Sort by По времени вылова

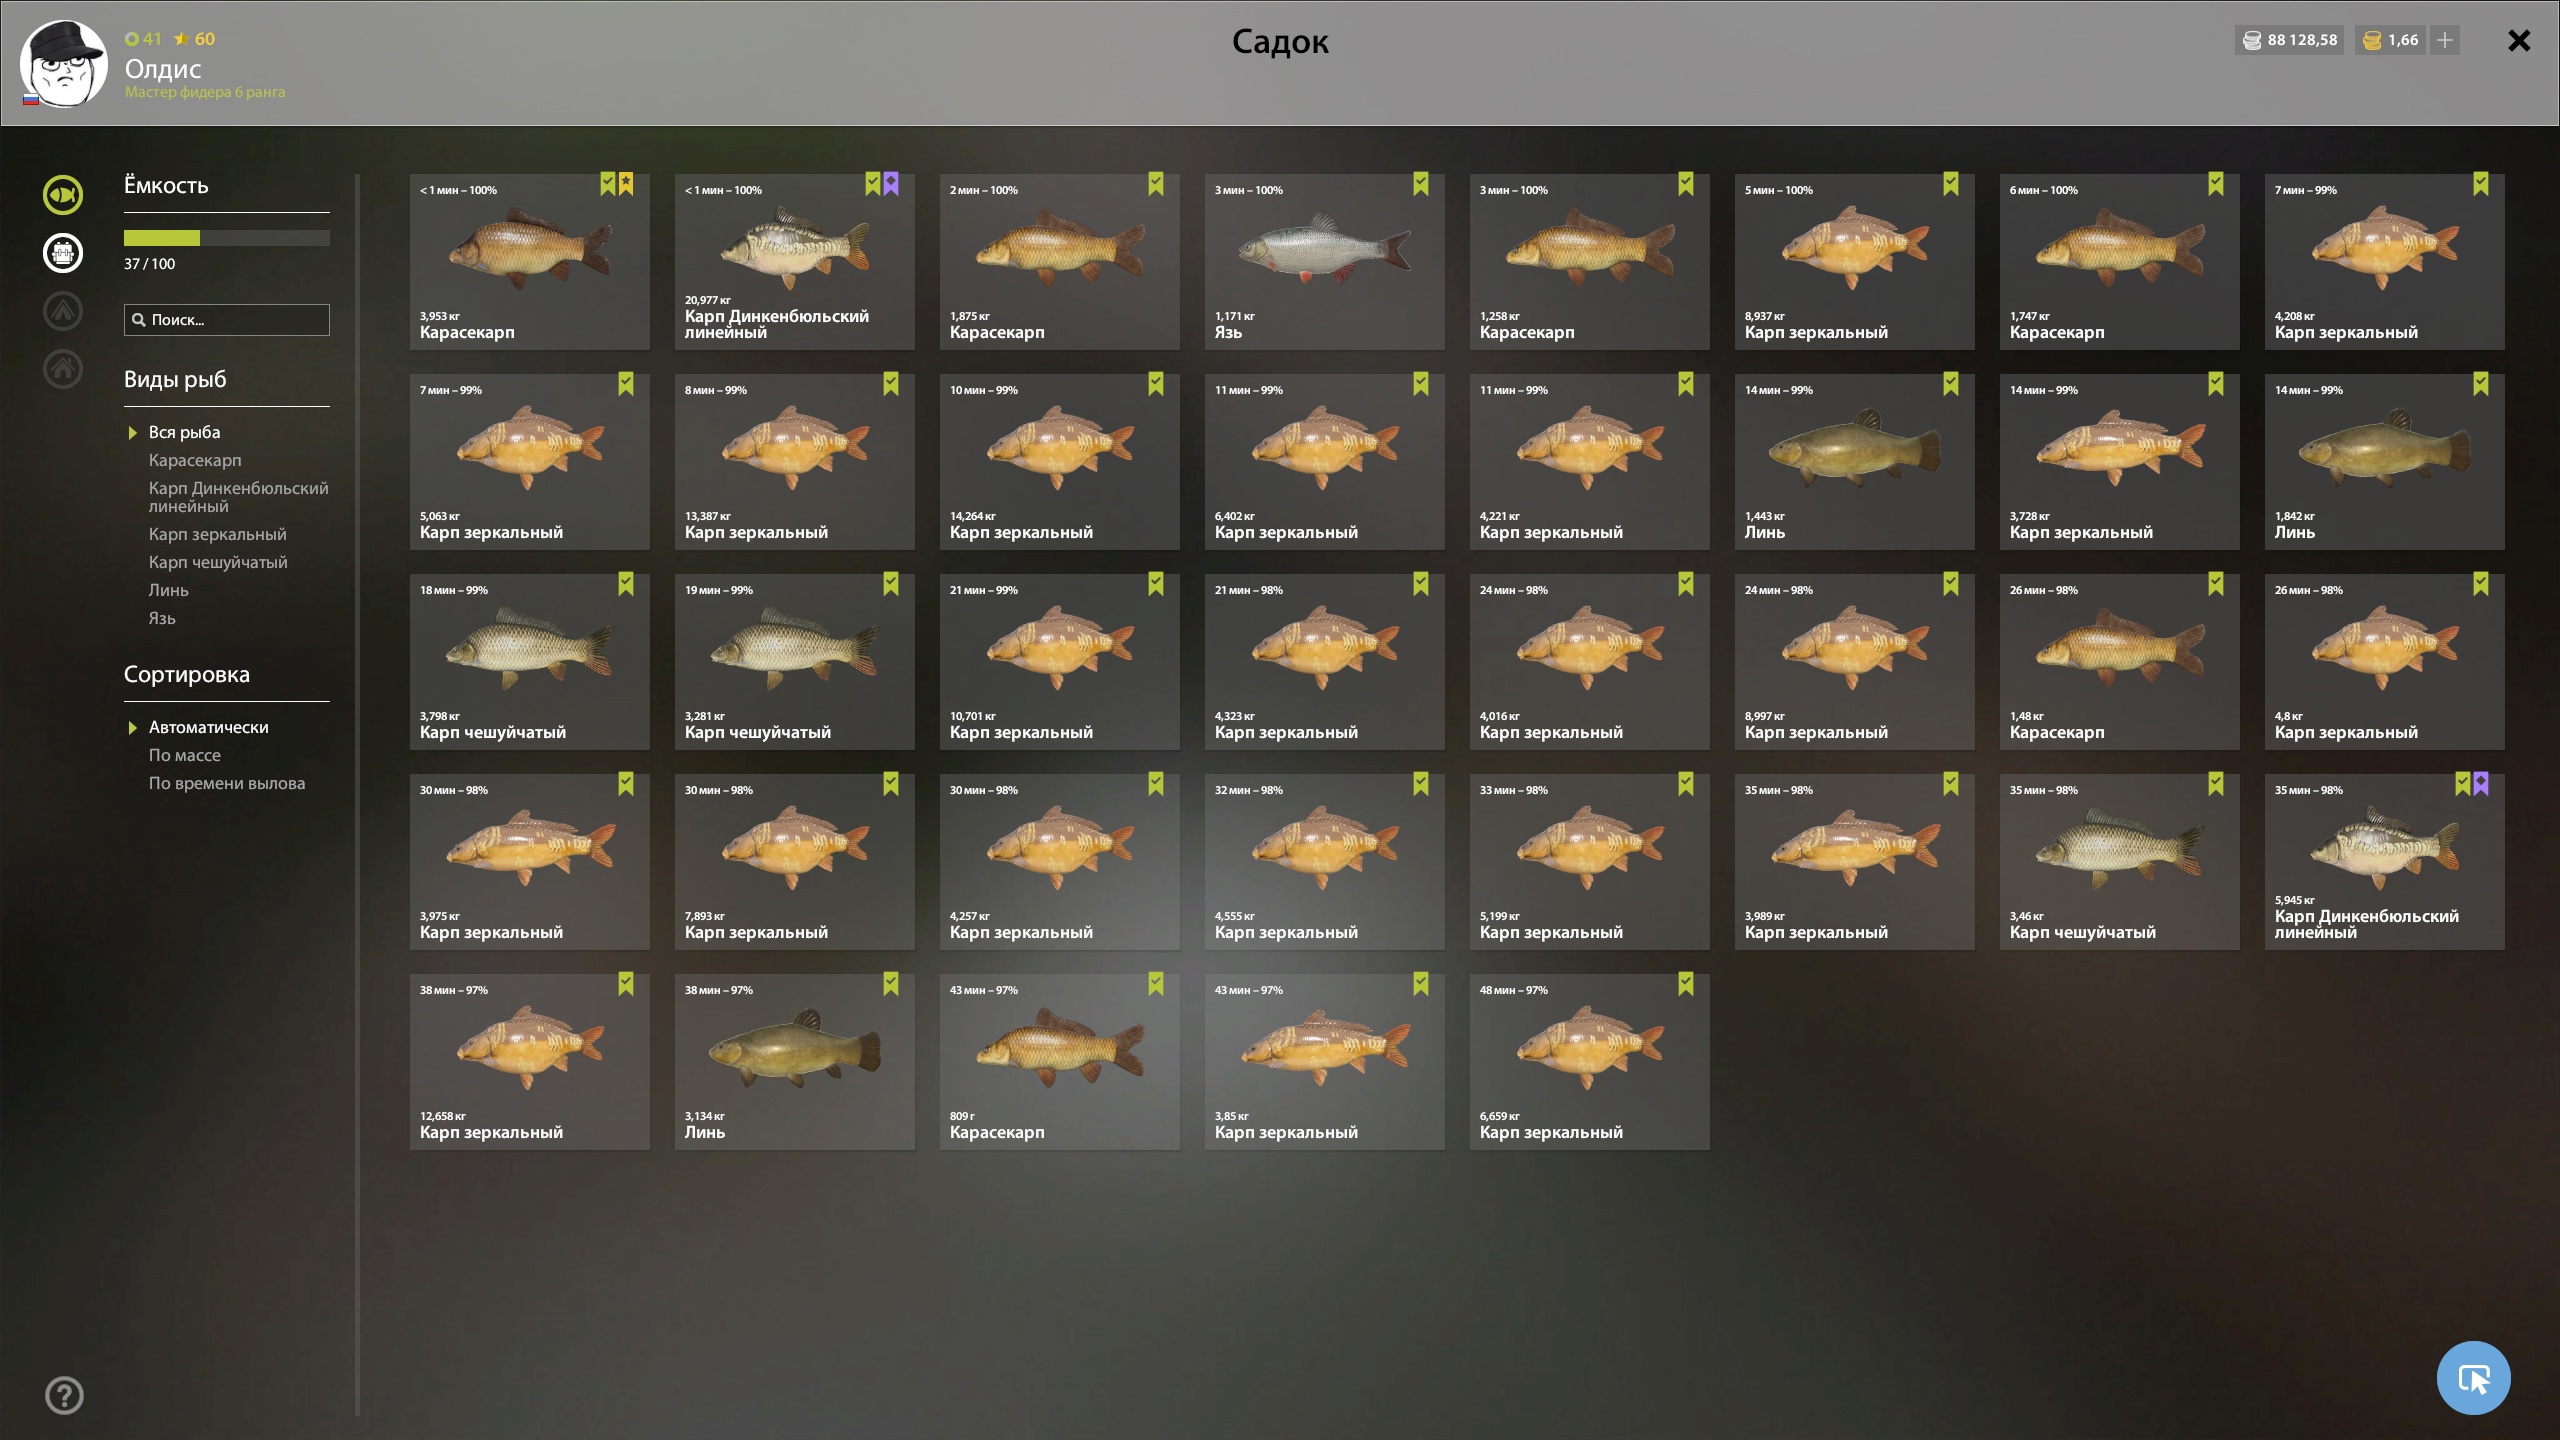pyautogui.click(x=227, y=783)
